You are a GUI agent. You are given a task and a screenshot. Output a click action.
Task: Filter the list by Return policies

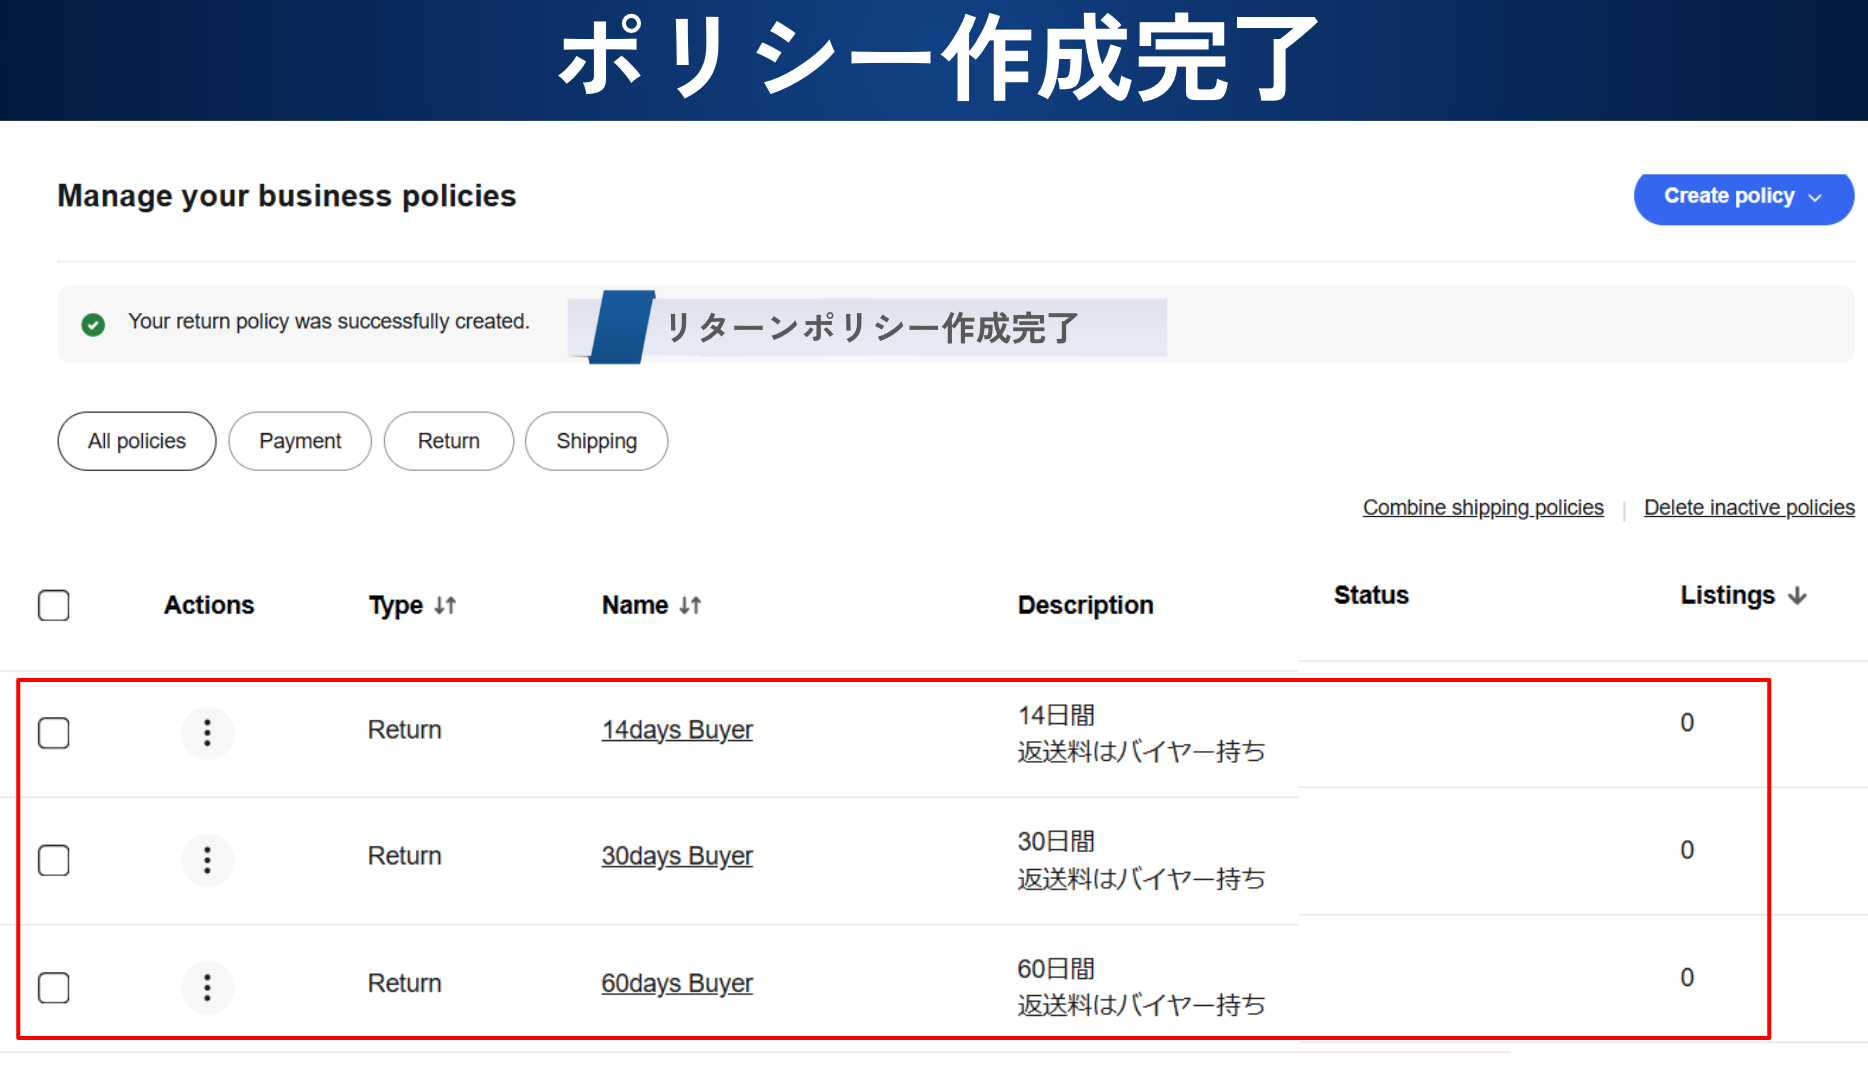point(448,441)
